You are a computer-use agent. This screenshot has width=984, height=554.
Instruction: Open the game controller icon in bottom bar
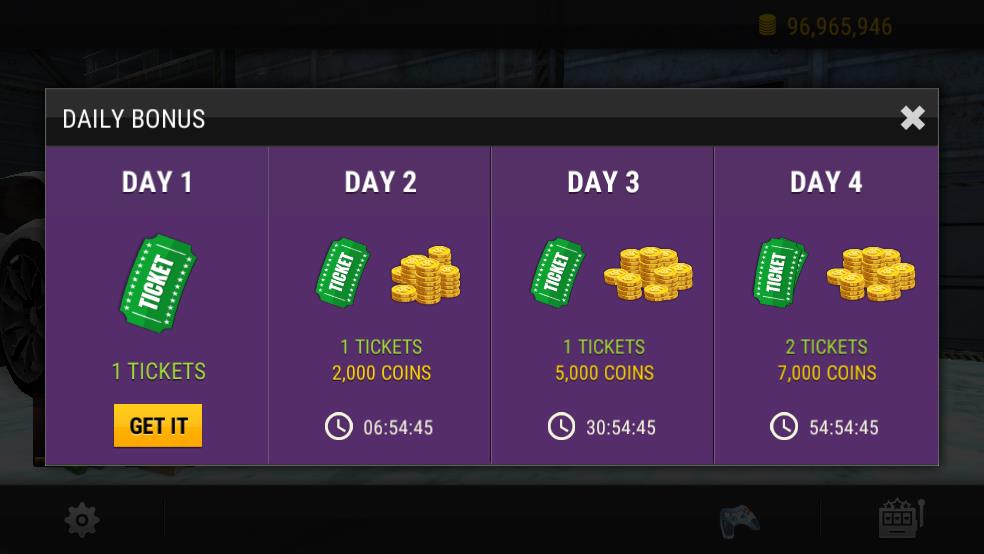[739, 520]
